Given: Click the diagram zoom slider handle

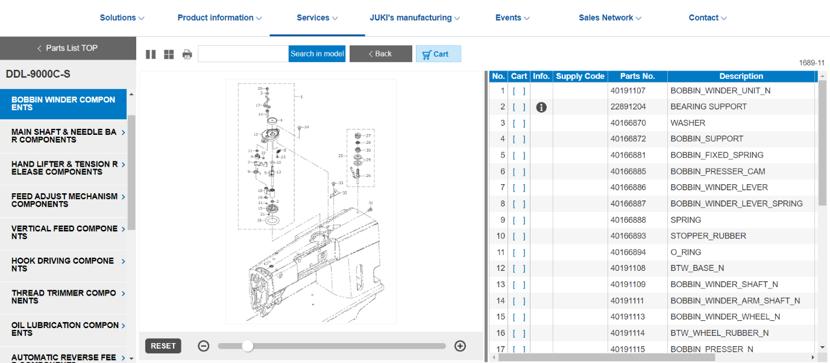Looking at the screenshot, I should (x=247, y=346).
